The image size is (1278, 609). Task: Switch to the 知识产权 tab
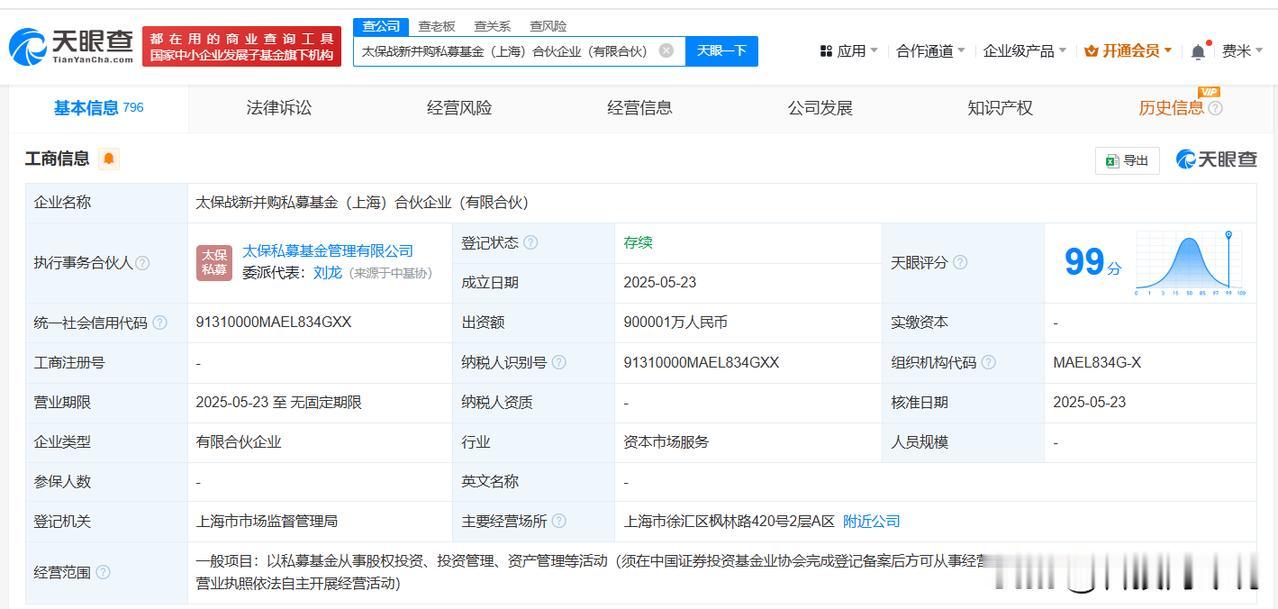(x=1000, y=108)
